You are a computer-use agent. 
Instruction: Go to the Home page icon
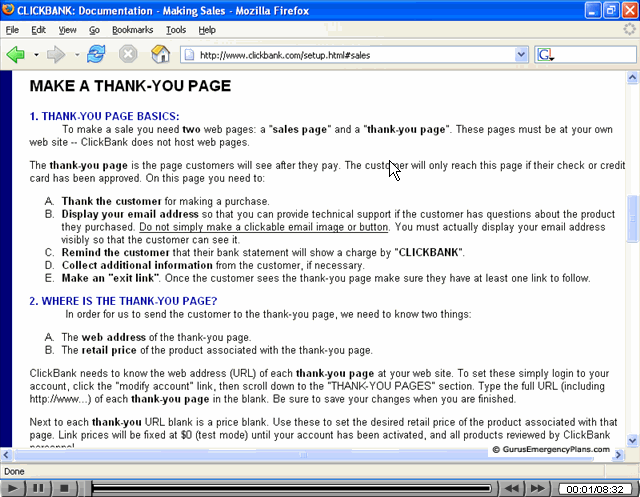(x=160, y=54)
